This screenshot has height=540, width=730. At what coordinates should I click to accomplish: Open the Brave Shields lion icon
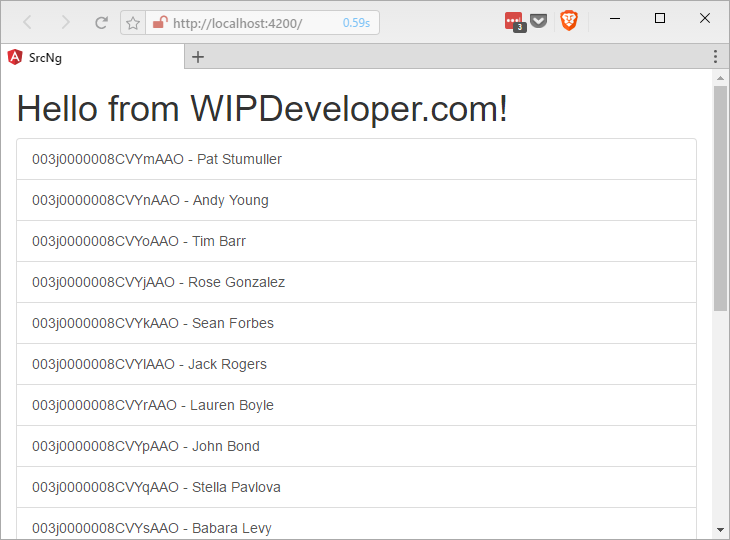(x=569, y=21)
